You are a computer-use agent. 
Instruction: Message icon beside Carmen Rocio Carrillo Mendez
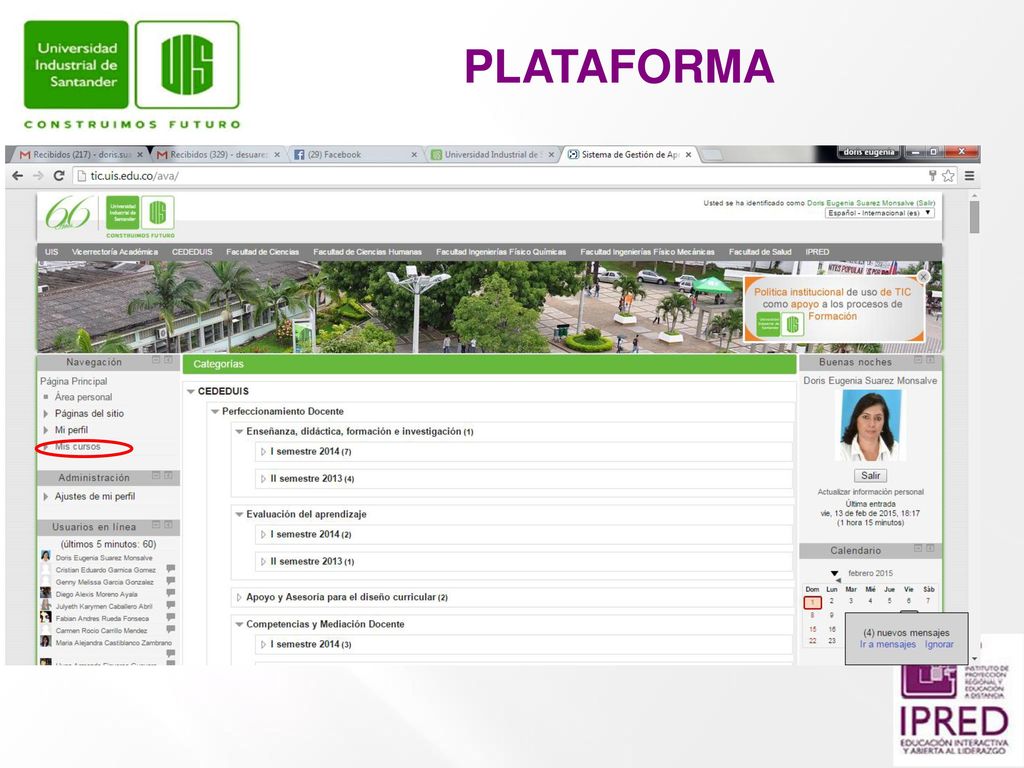click(x=170, y=630)
